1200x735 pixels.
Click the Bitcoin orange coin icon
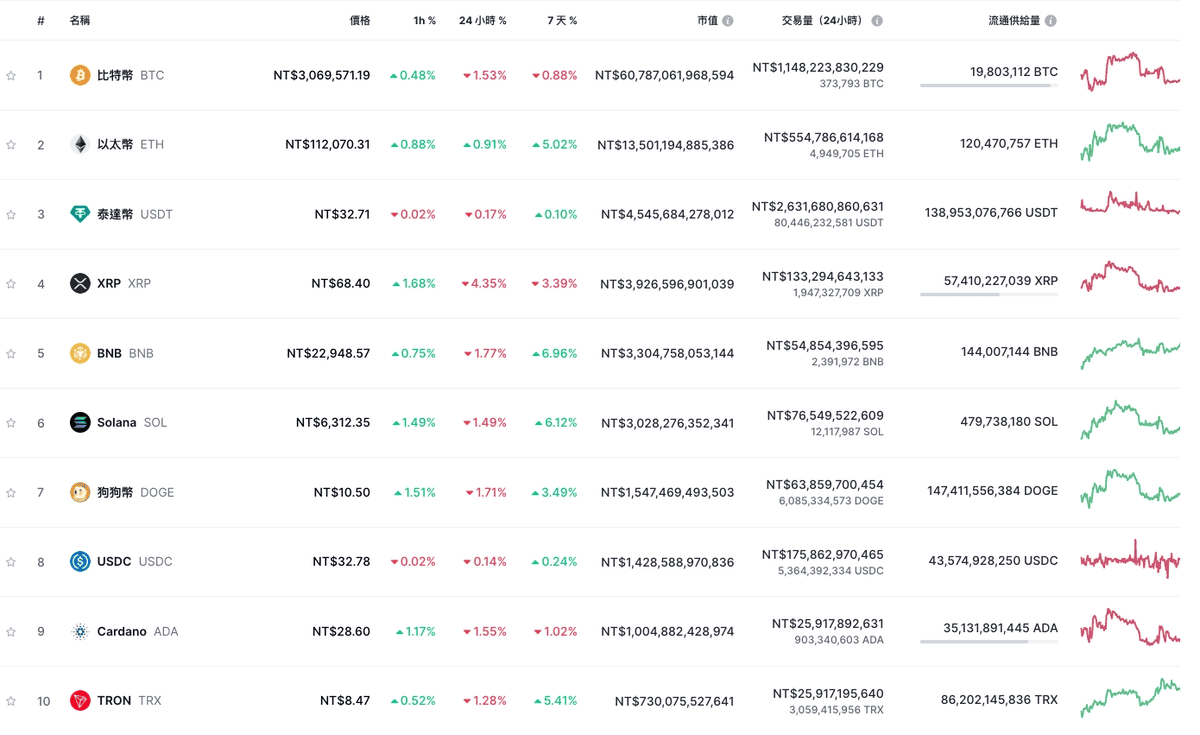pyautogui.click(x=80, y=75)
